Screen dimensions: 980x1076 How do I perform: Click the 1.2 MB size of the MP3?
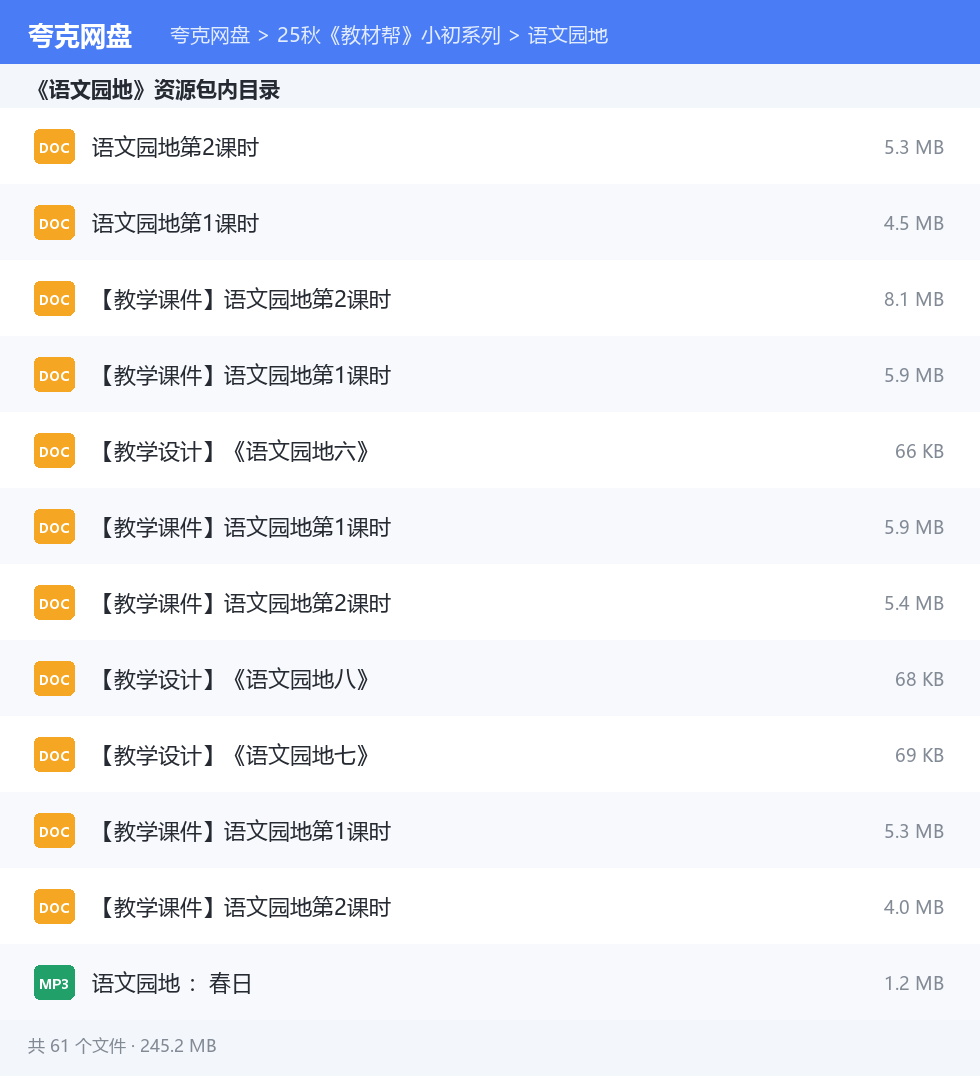pos(913,983)
